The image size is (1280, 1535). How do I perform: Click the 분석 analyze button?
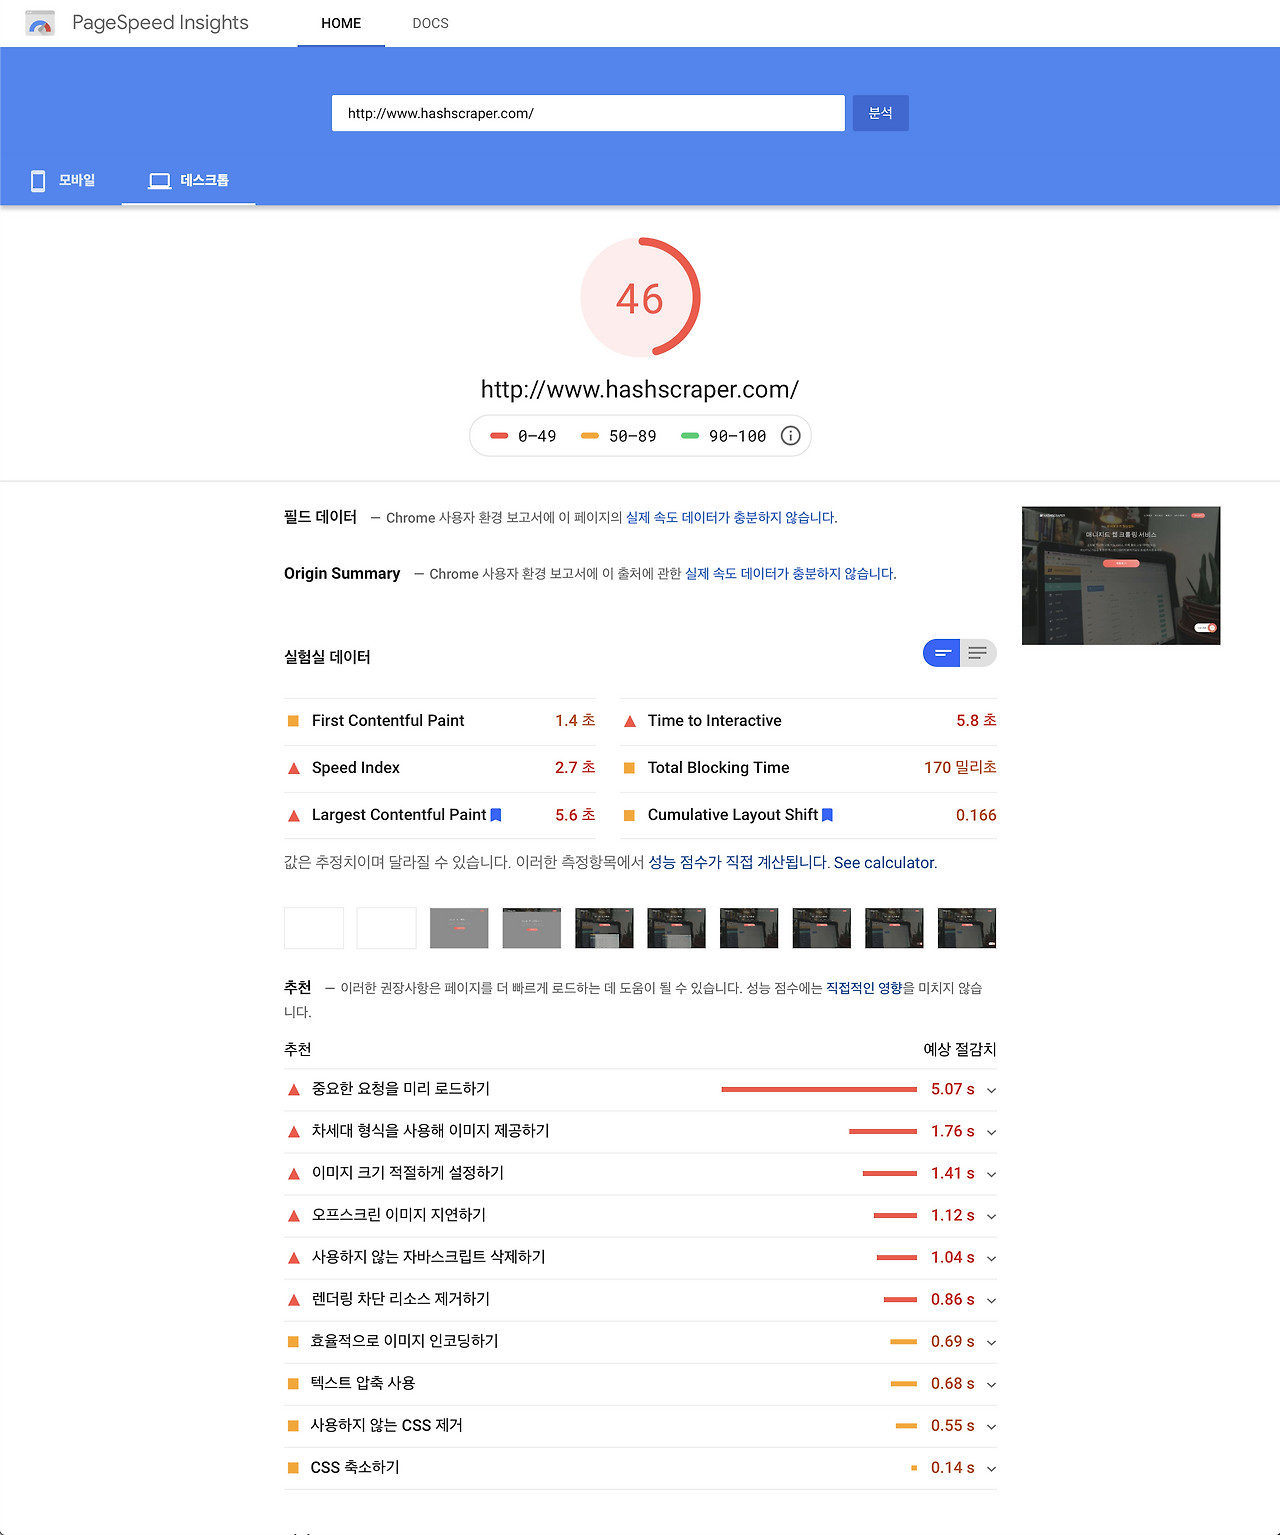[880, 113]
